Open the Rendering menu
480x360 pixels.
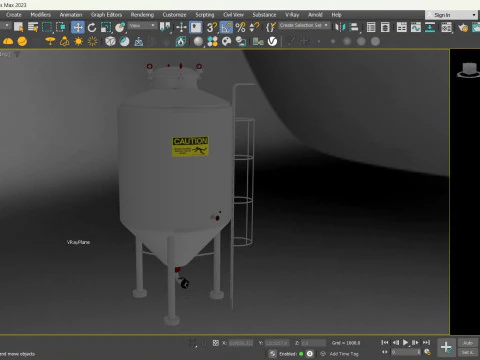click(x=142, y=15)
